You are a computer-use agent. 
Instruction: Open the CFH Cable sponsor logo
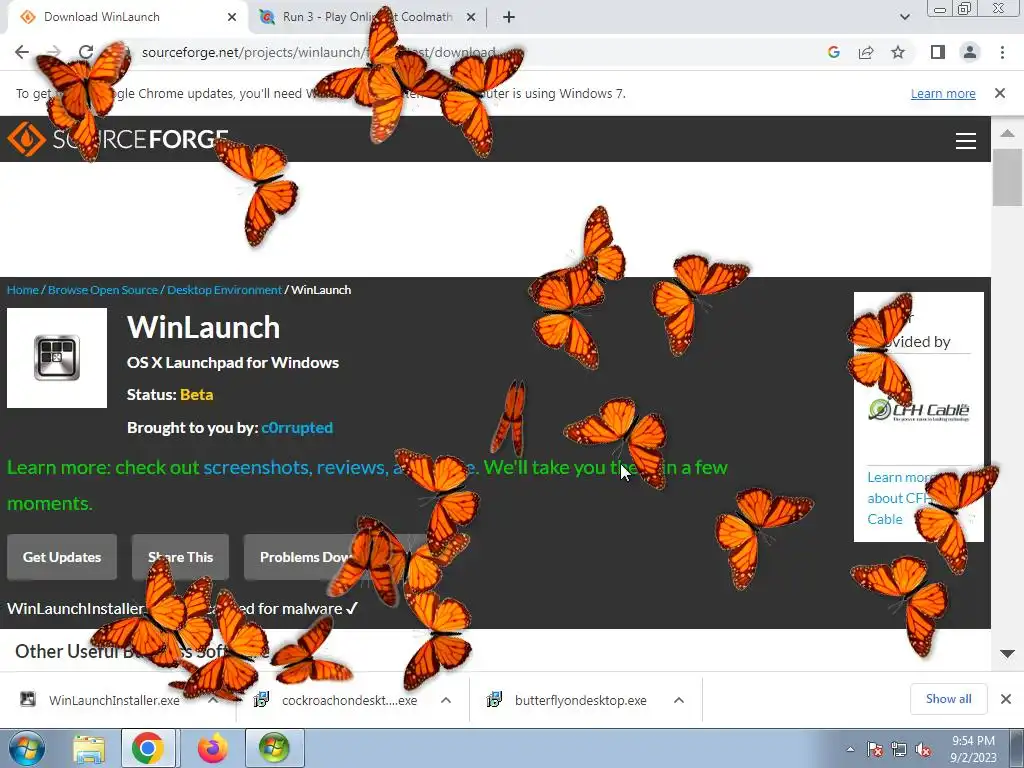tap(918, 410)
